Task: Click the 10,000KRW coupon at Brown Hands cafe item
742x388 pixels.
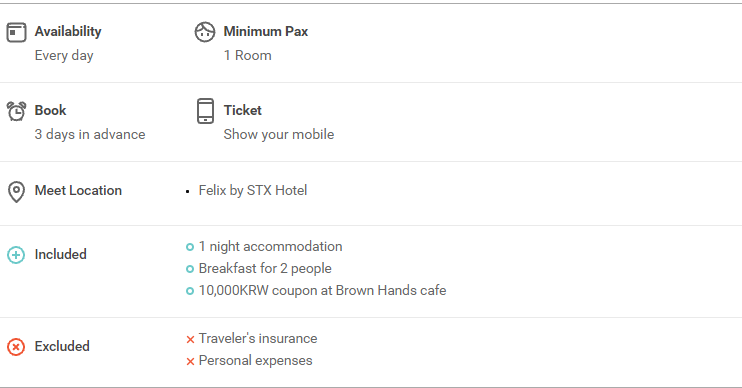Action: (x=322, y=290)
